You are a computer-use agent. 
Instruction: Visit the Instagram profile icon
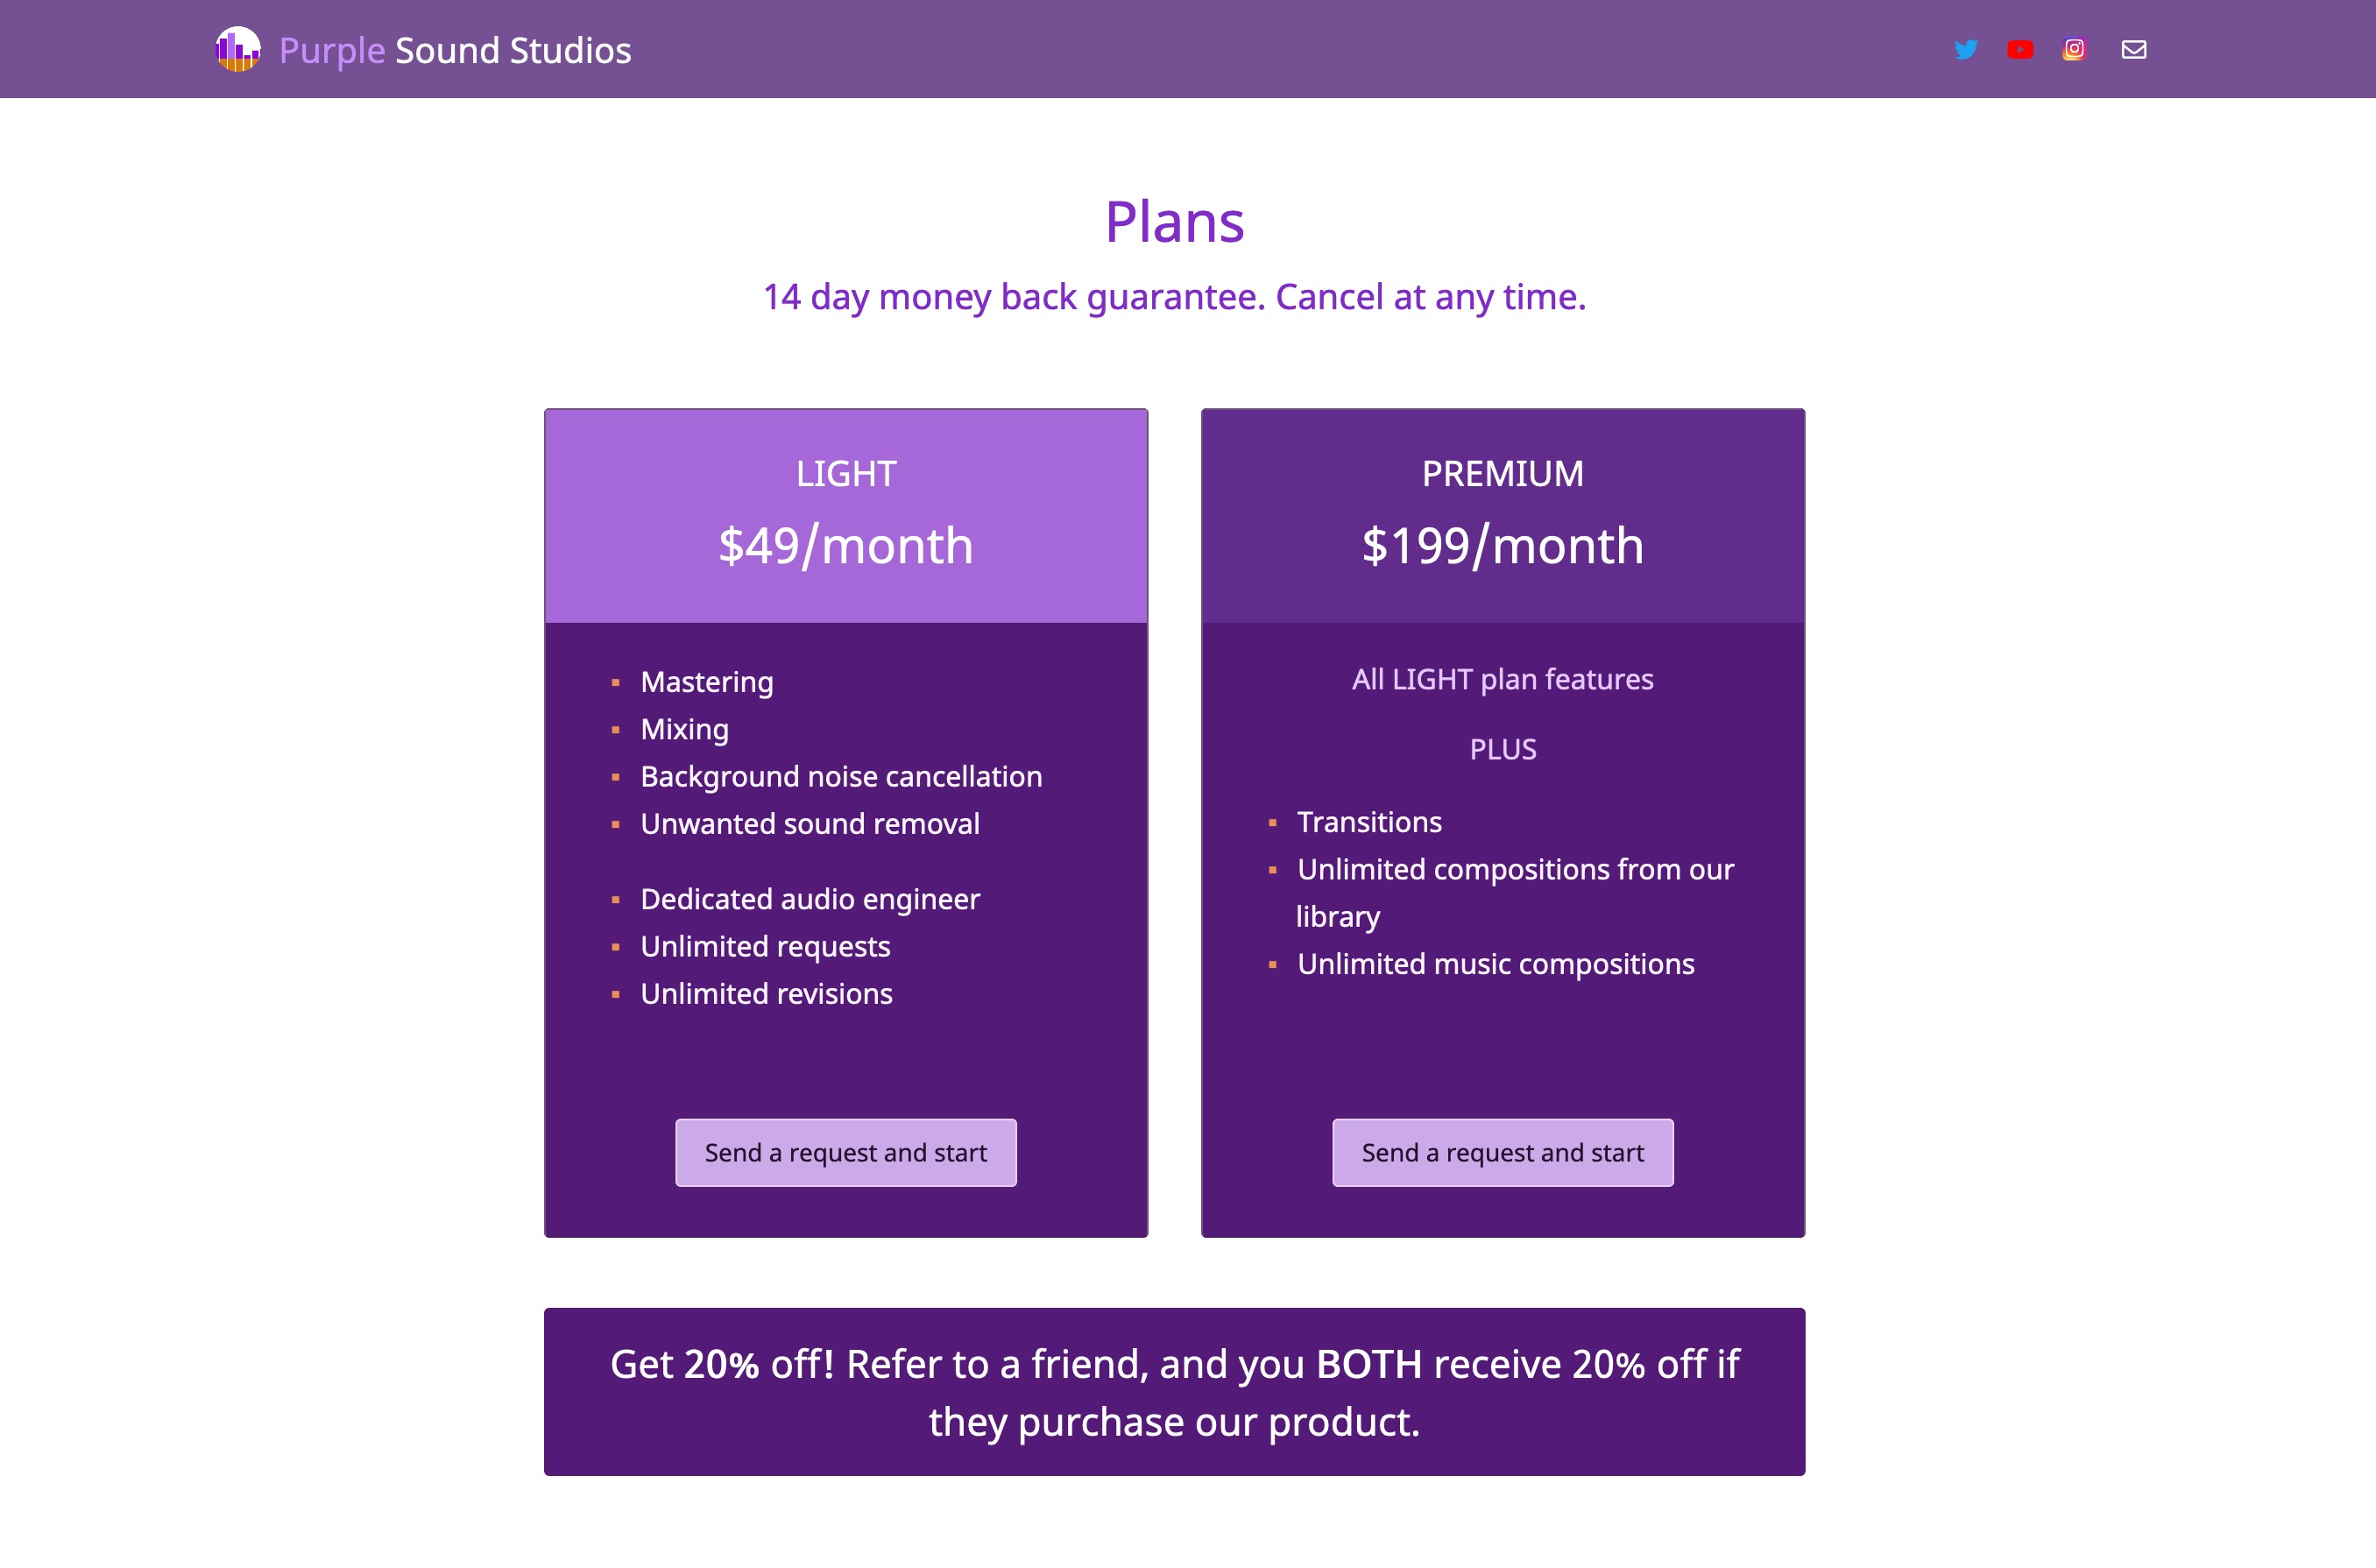tap(2074, 49)
